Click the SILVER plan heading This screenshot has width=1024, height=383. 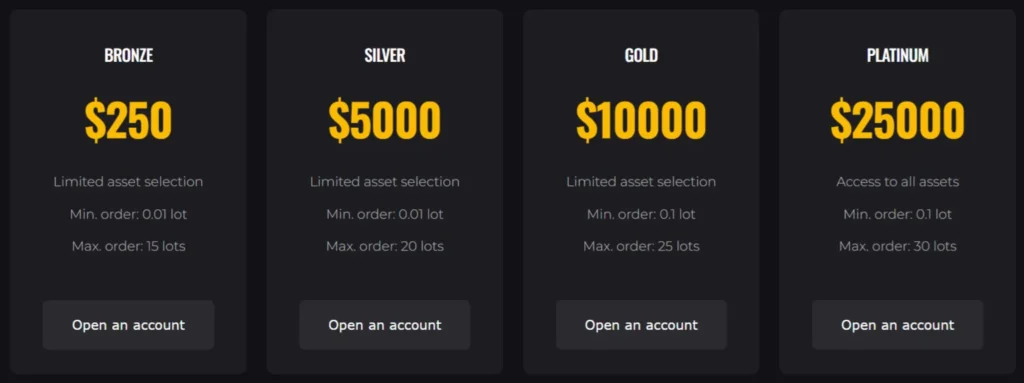385,56
